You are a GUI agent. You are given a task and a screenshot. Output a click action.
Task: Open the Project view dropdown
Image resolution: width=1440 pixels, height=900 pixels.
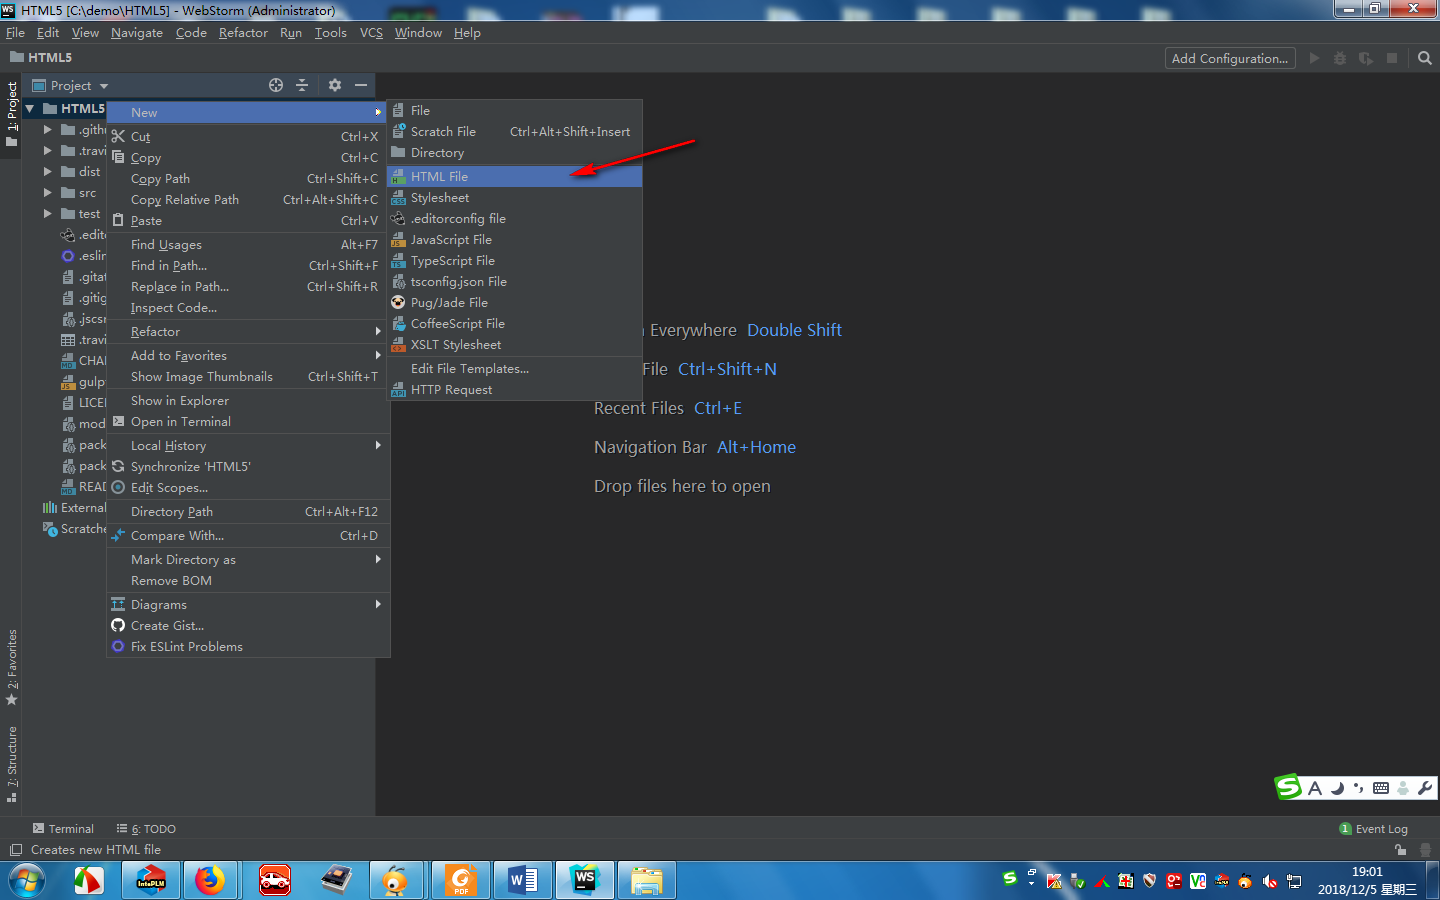[70, 86]
